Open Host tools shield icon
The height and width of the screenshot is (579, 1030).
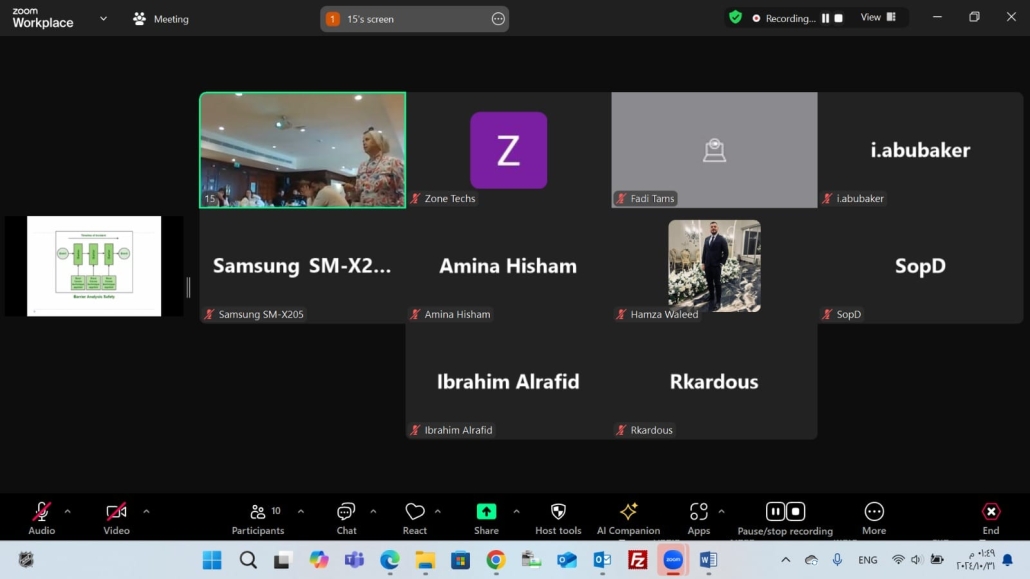pos(558,512)
